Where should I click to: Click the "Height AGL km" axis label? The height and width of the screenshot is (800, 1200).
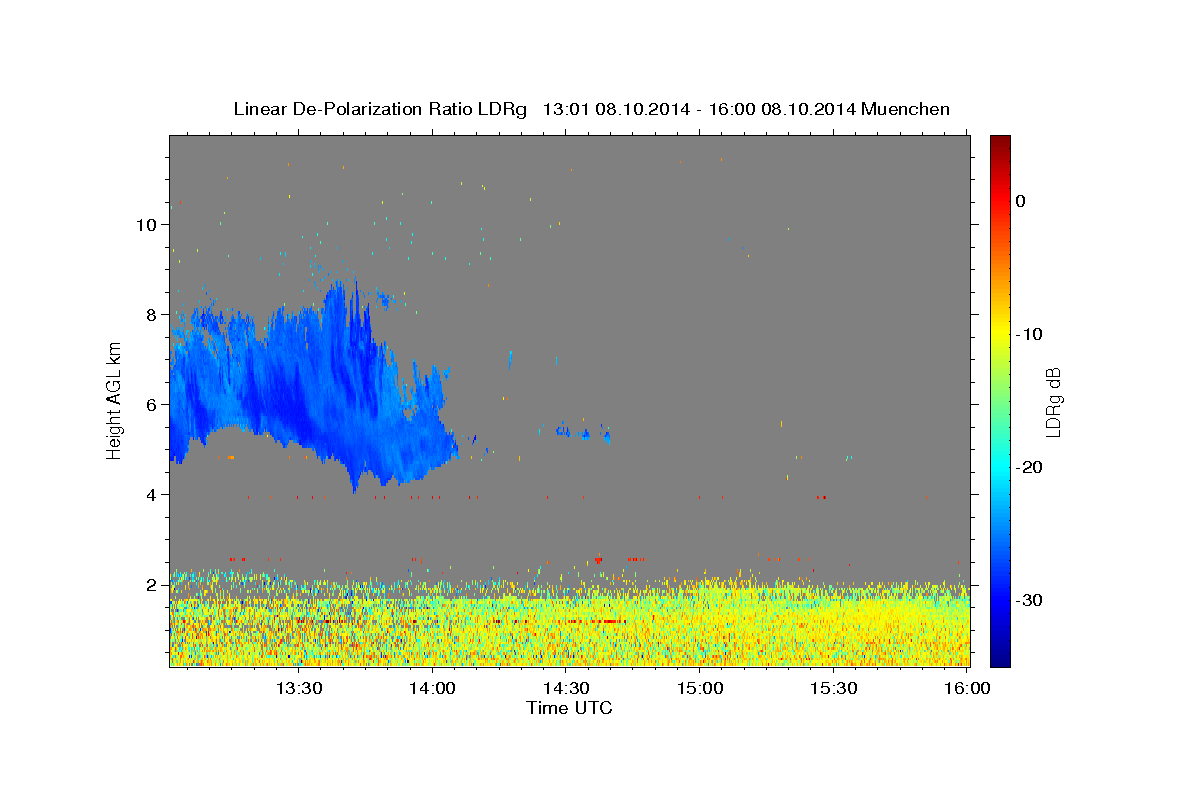114,399
